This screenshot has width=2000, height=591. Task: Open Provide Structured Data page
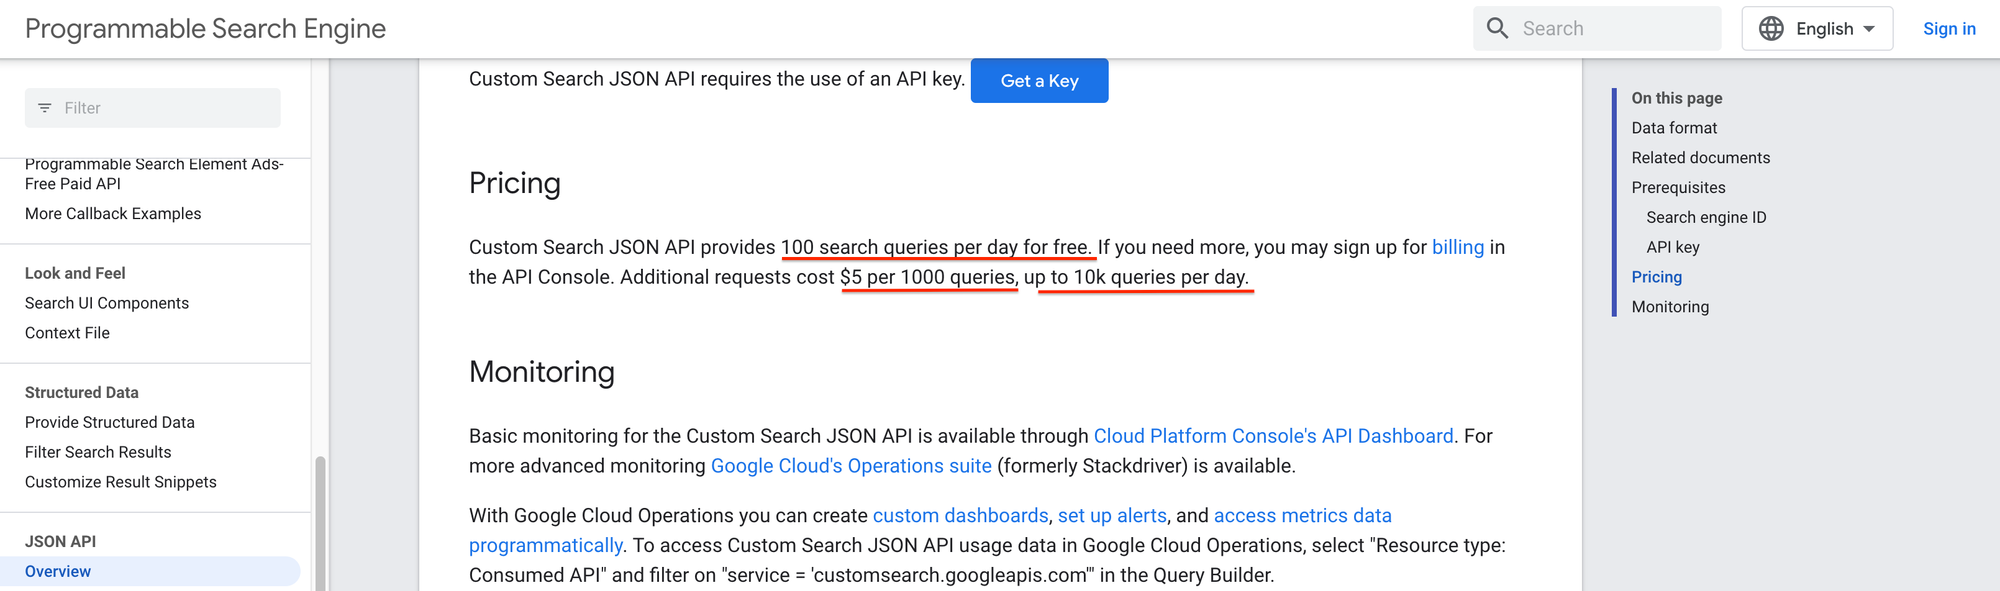click(x=110, y=422)
